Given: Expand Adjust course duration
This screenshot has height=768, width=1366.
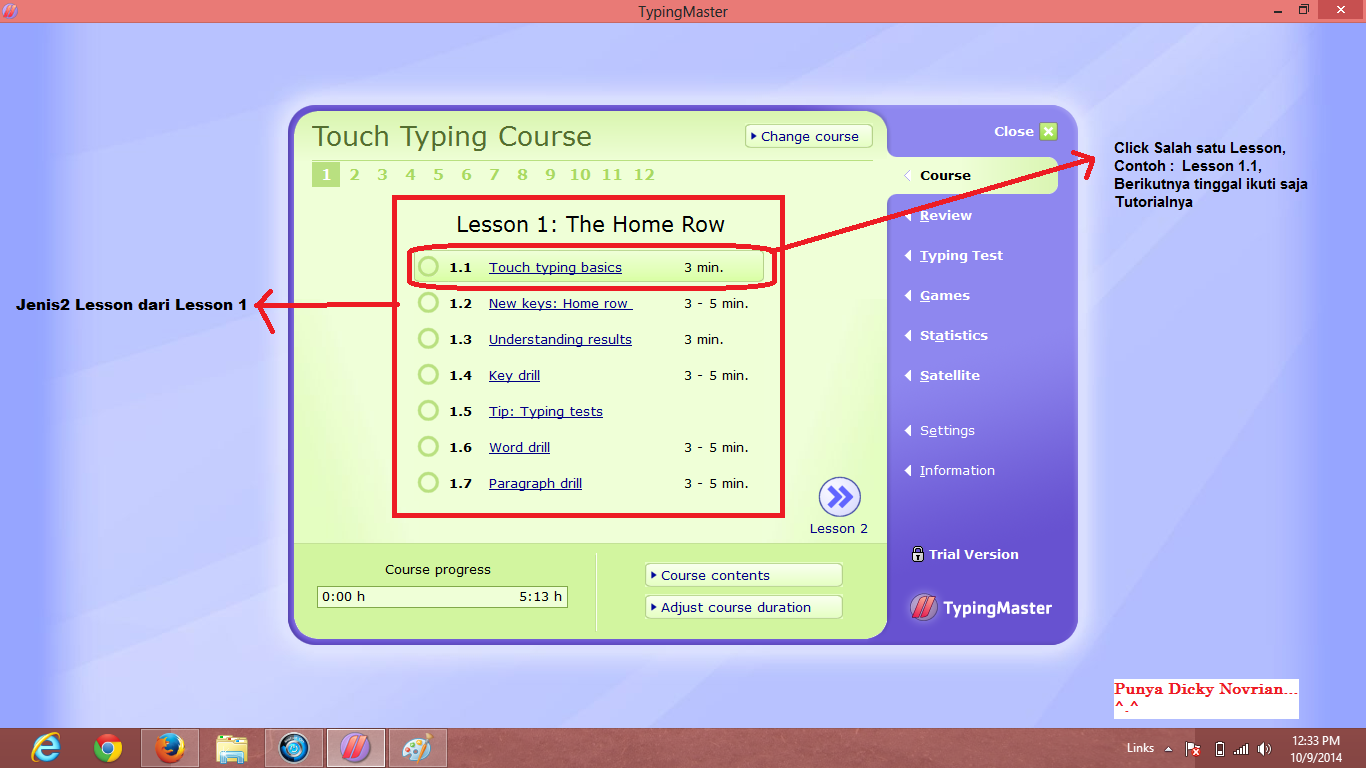Looking at the screenshot, I should click(743, 607).
